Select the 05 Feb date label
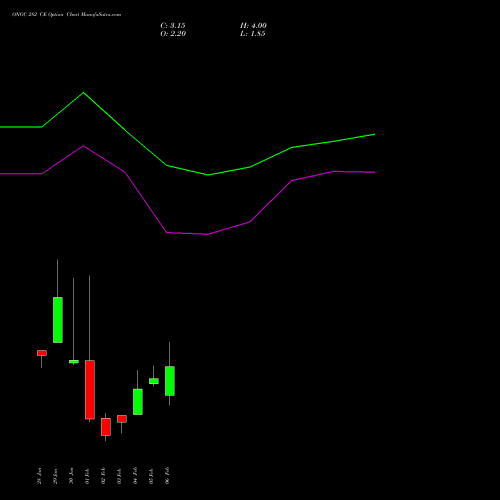Image resolution: width=500 pixels, height=500 pixels. click(x=152, y=476)
